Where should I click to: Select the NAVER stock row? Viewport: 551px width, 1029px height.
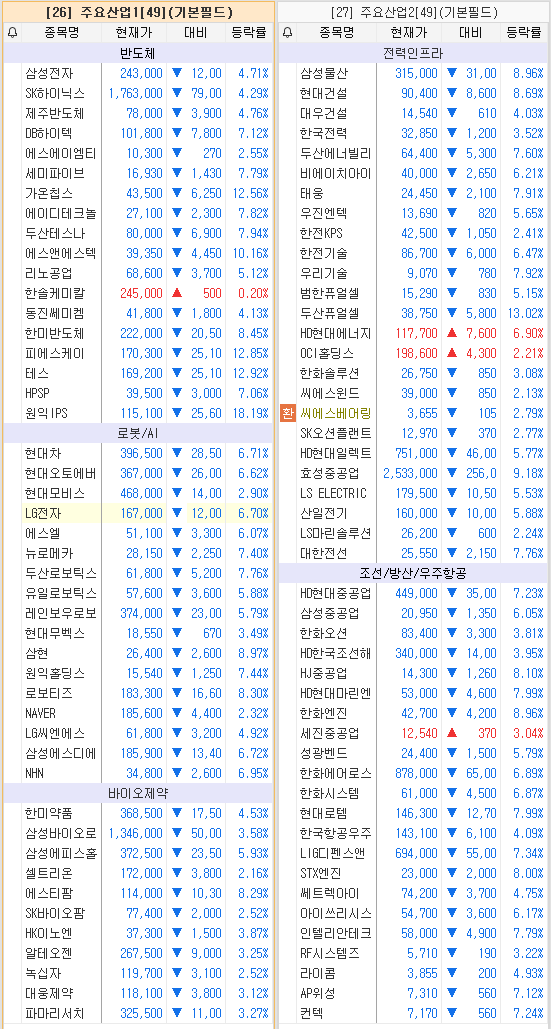click(x=138, y=713)
